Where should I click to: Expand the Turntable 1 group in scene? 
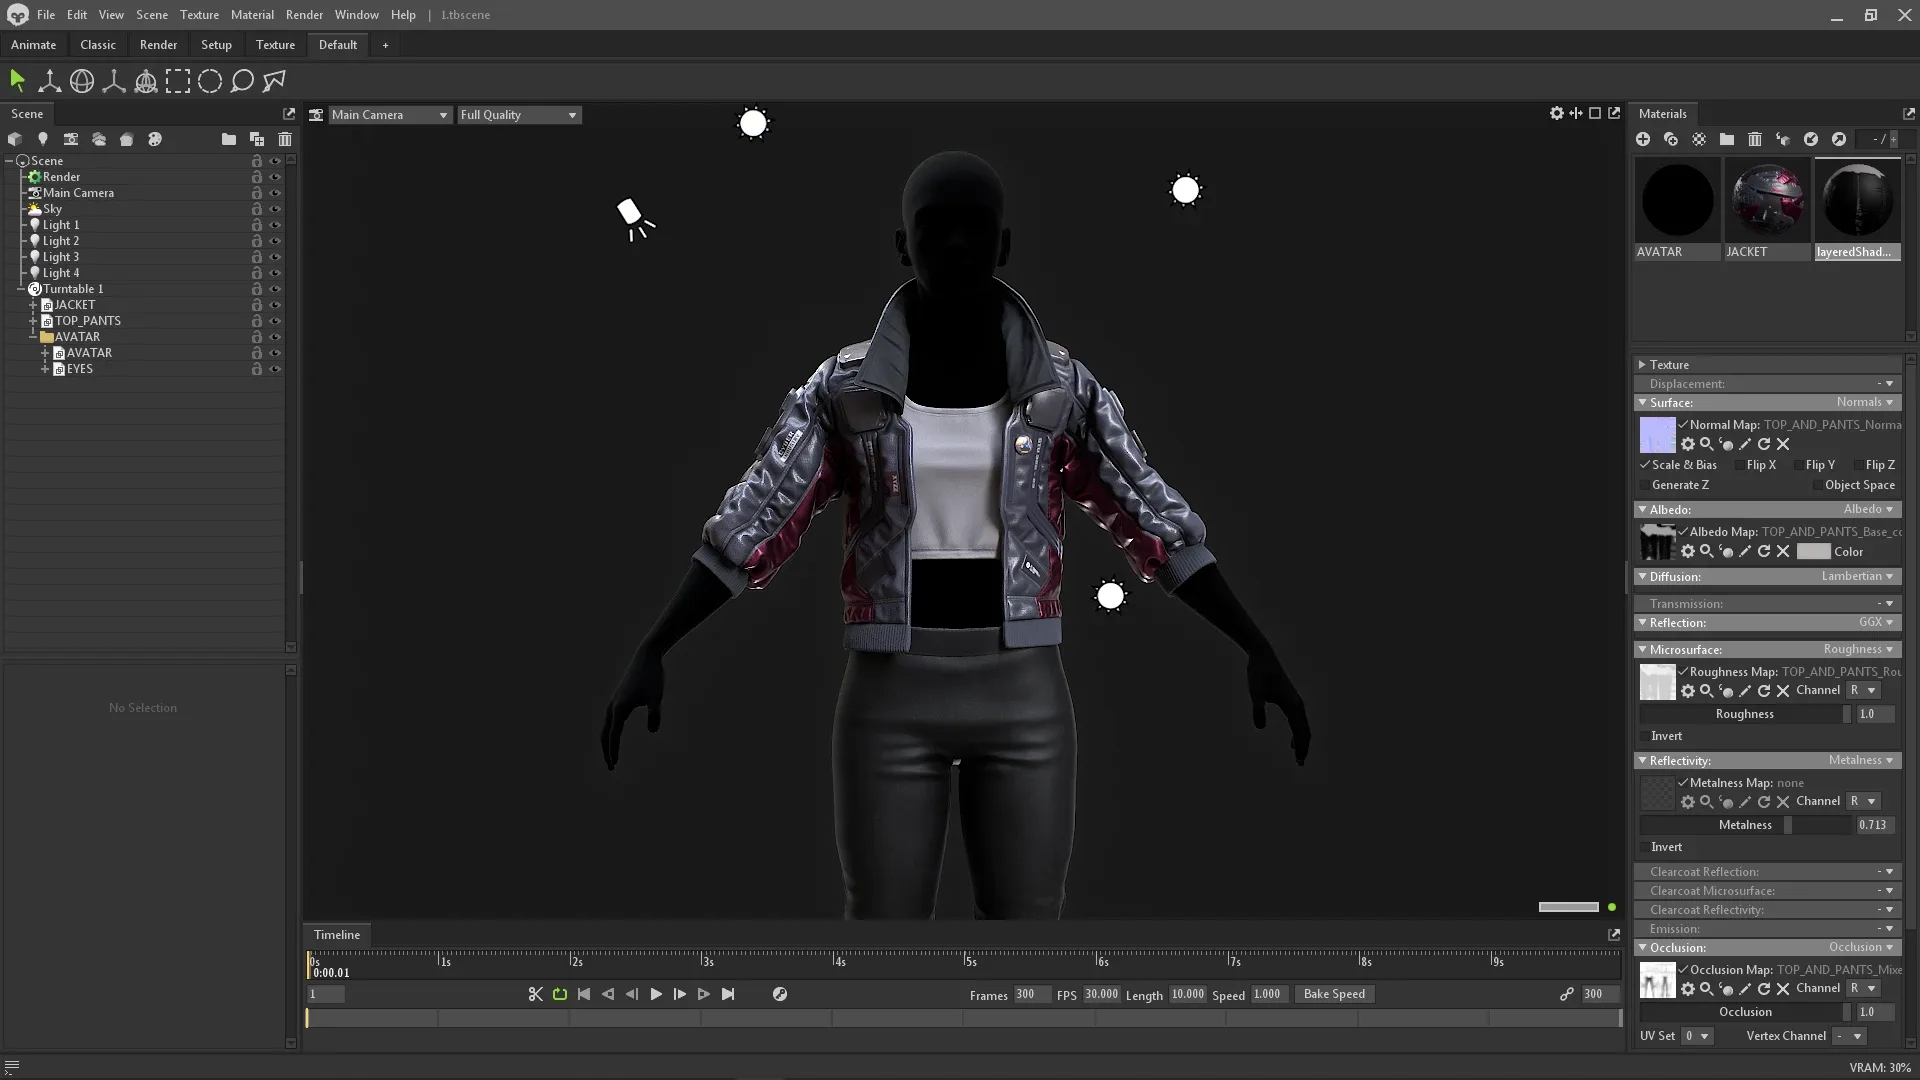coord(22,287)
